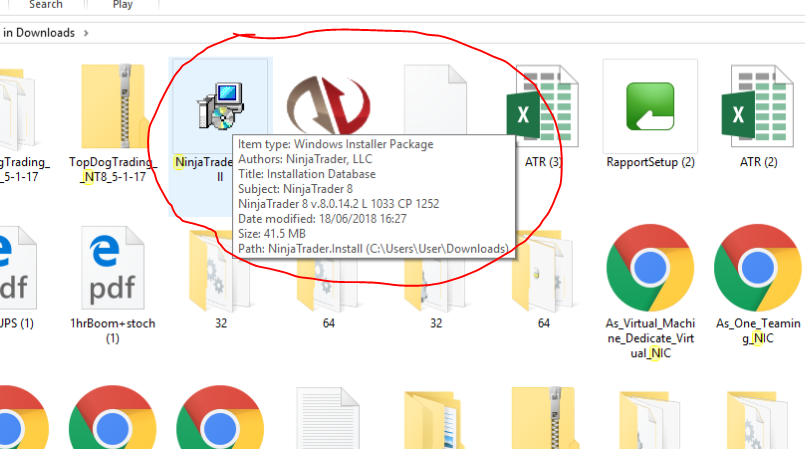Select the NinjaTrader installer package icon
The image size is (805, 449).
point(221,106)
